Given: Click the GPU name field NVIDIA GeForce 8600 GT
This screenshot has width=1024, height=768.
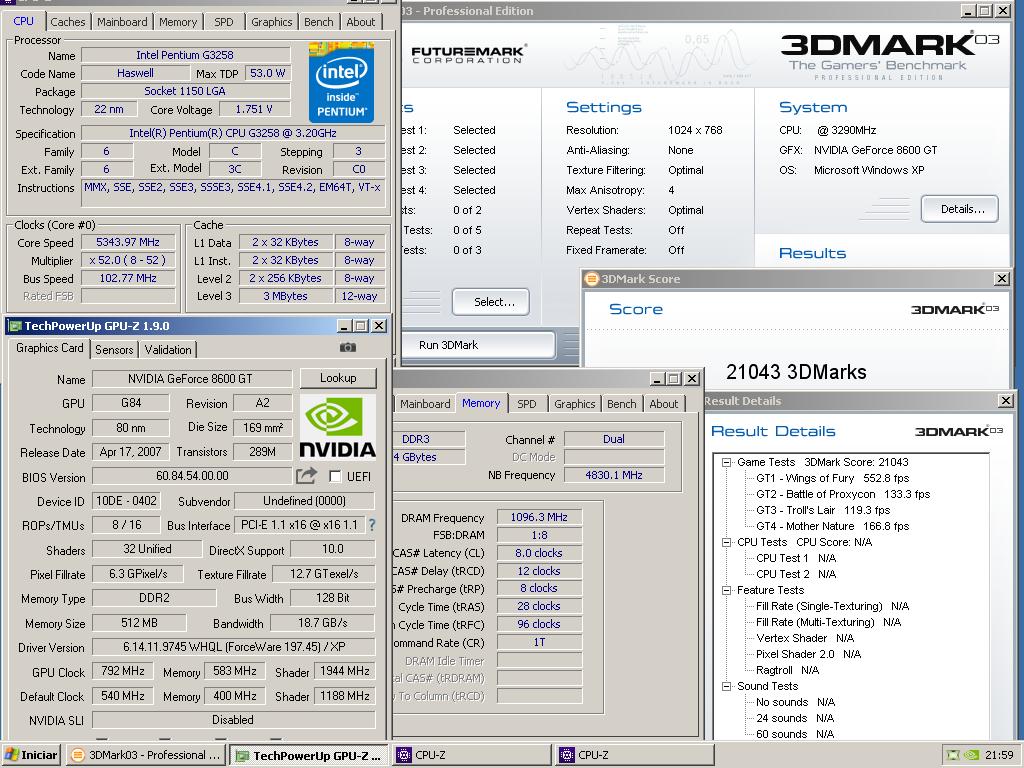Looking at the screenshot, I should click(x=191, y=378).
